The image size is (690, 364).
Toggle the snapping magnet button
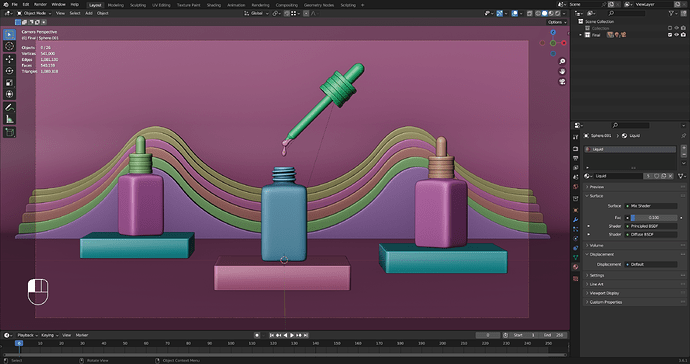click(286, 13)
